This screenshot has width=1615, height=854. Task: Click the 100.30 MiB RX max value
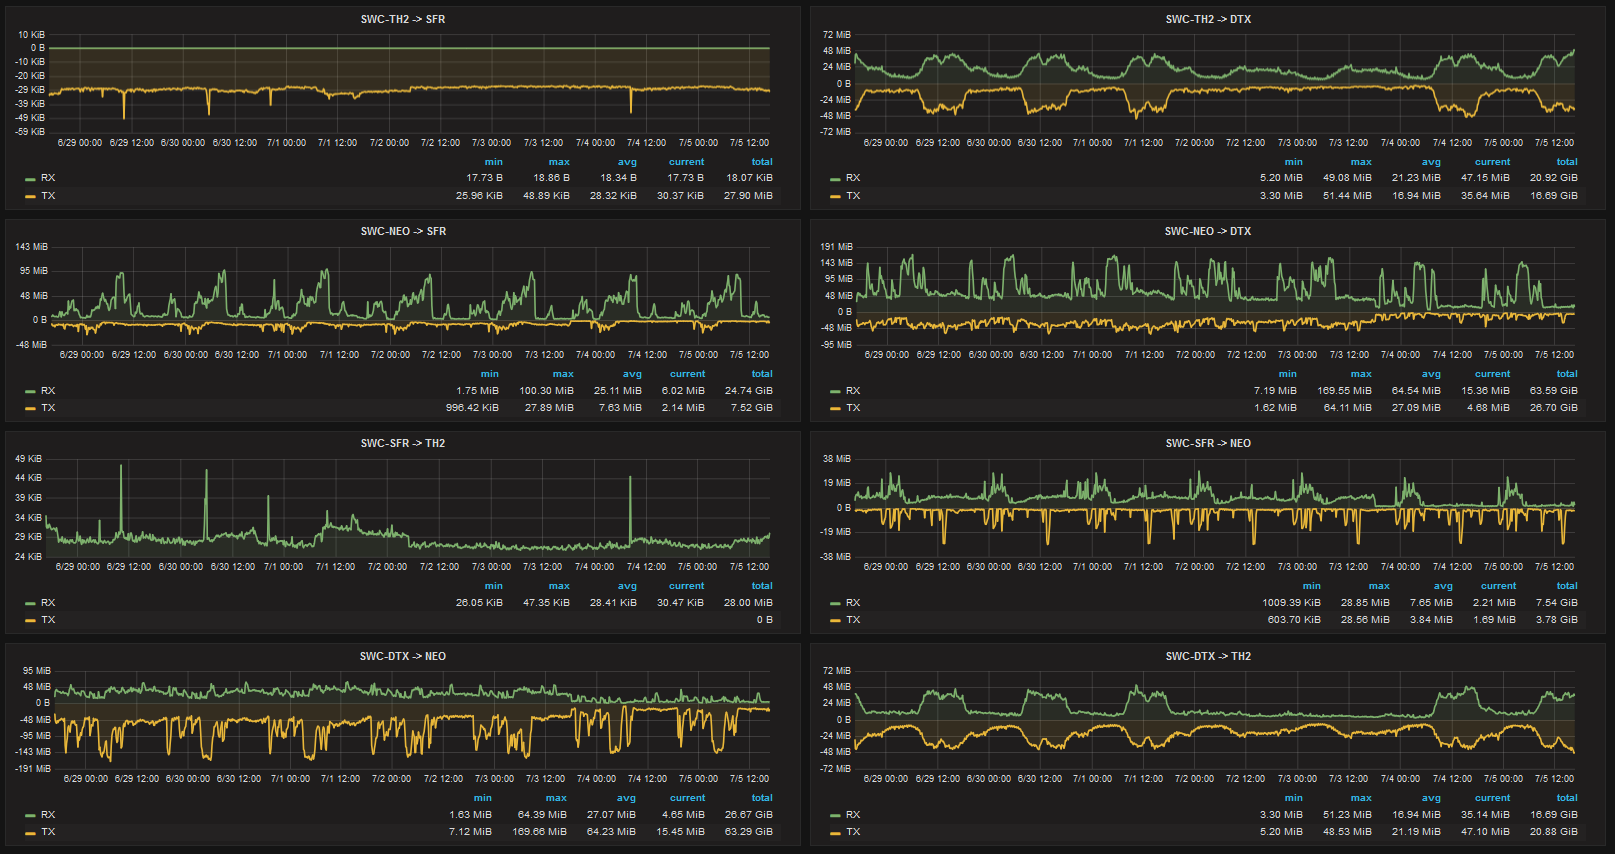pos(546,391)
